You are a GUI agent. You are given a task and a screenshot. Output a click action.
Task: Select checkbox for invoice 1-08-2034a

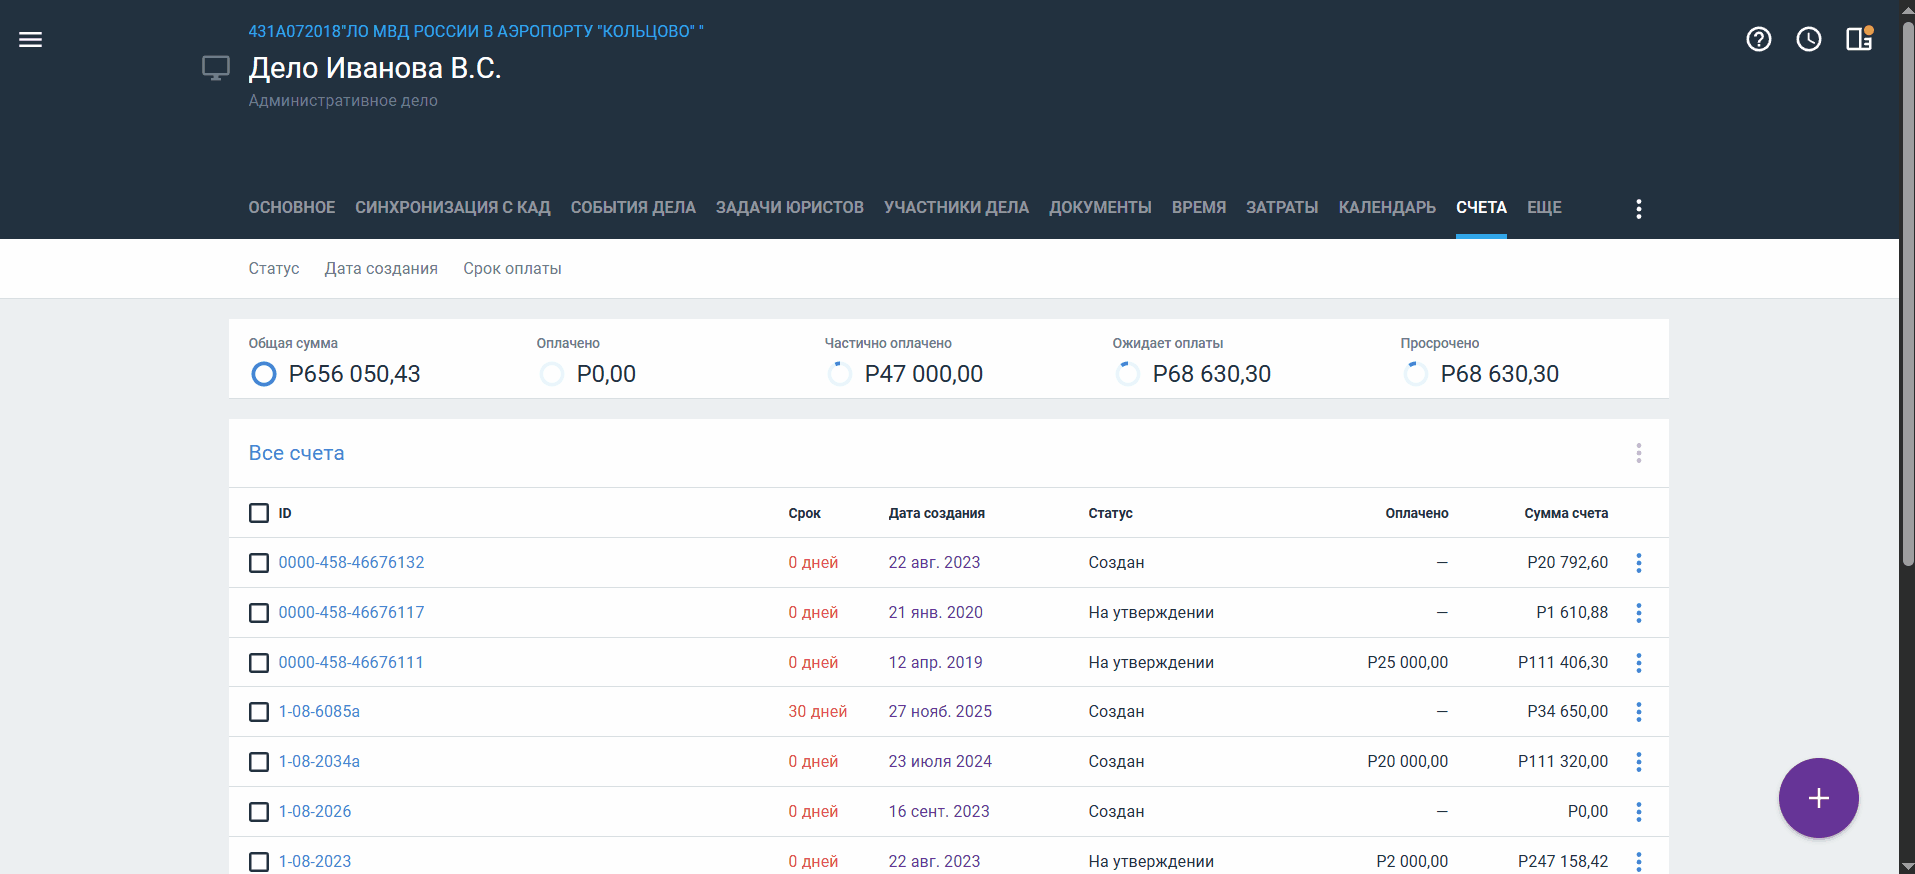259,762
